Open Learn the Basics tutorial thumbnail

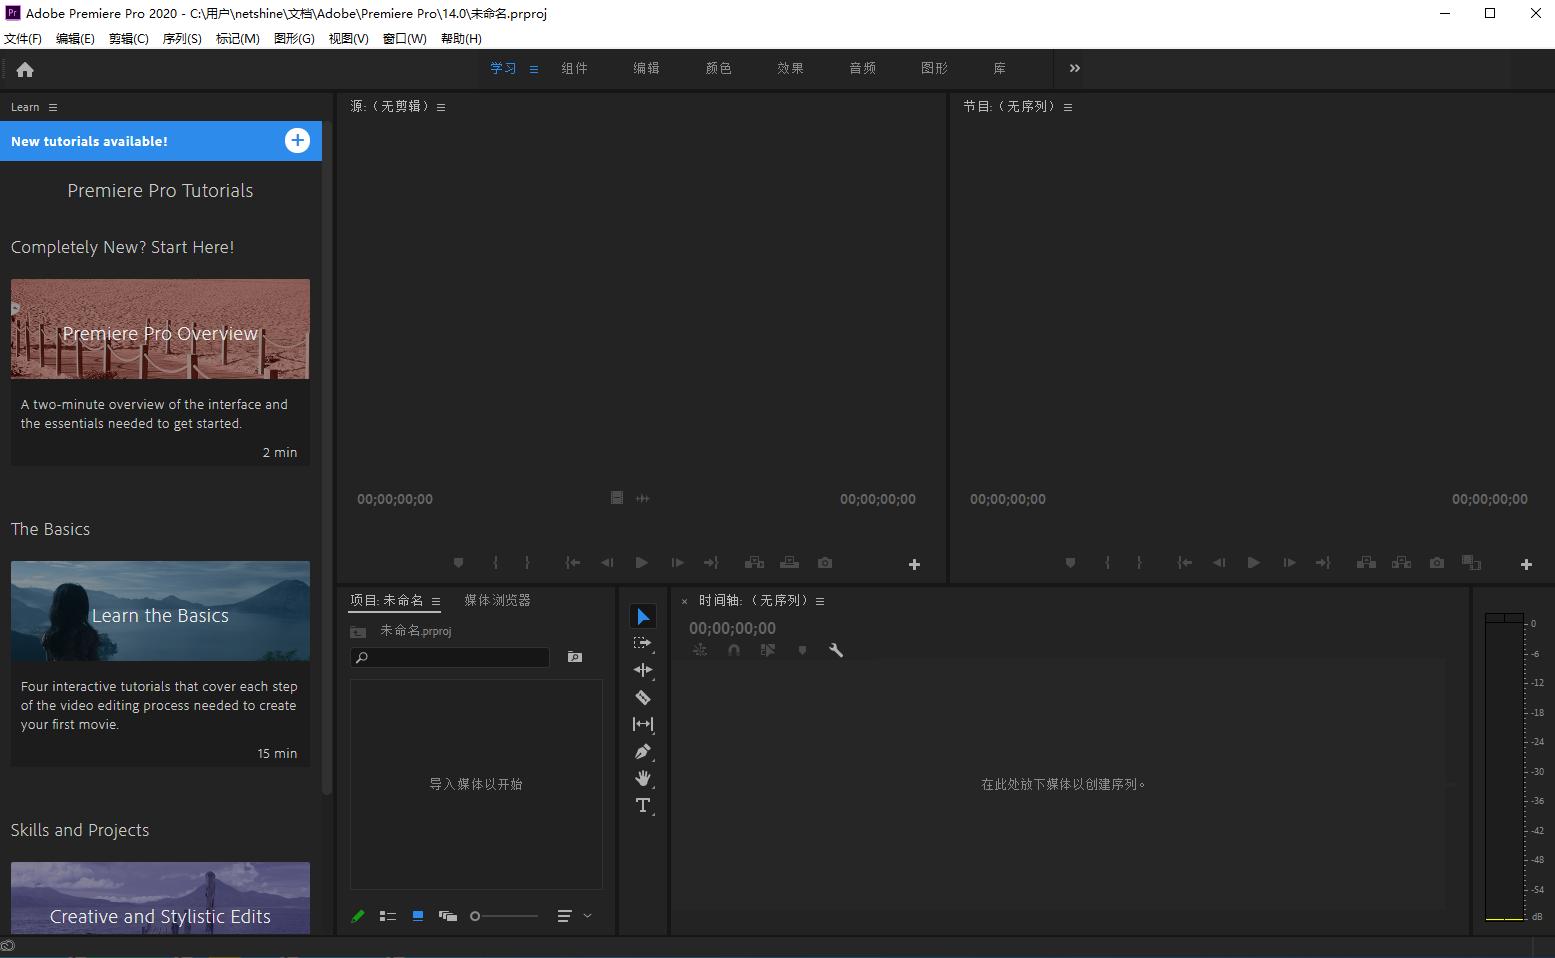[x=160, y=611]
